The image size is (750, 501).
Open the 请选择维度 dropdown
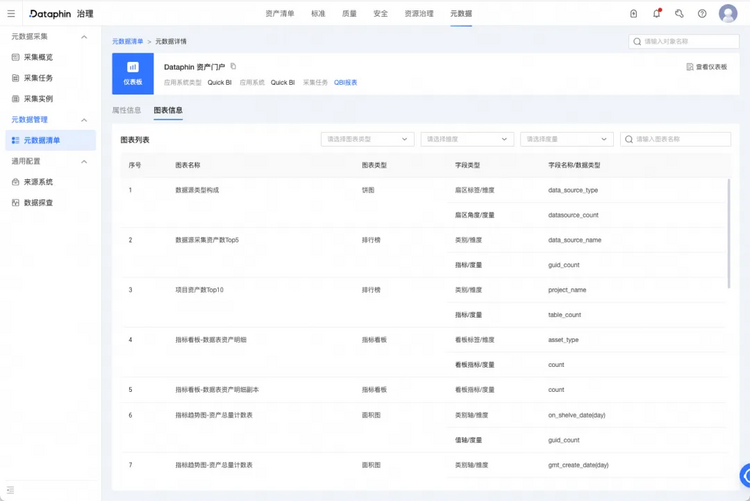(467, 139)
